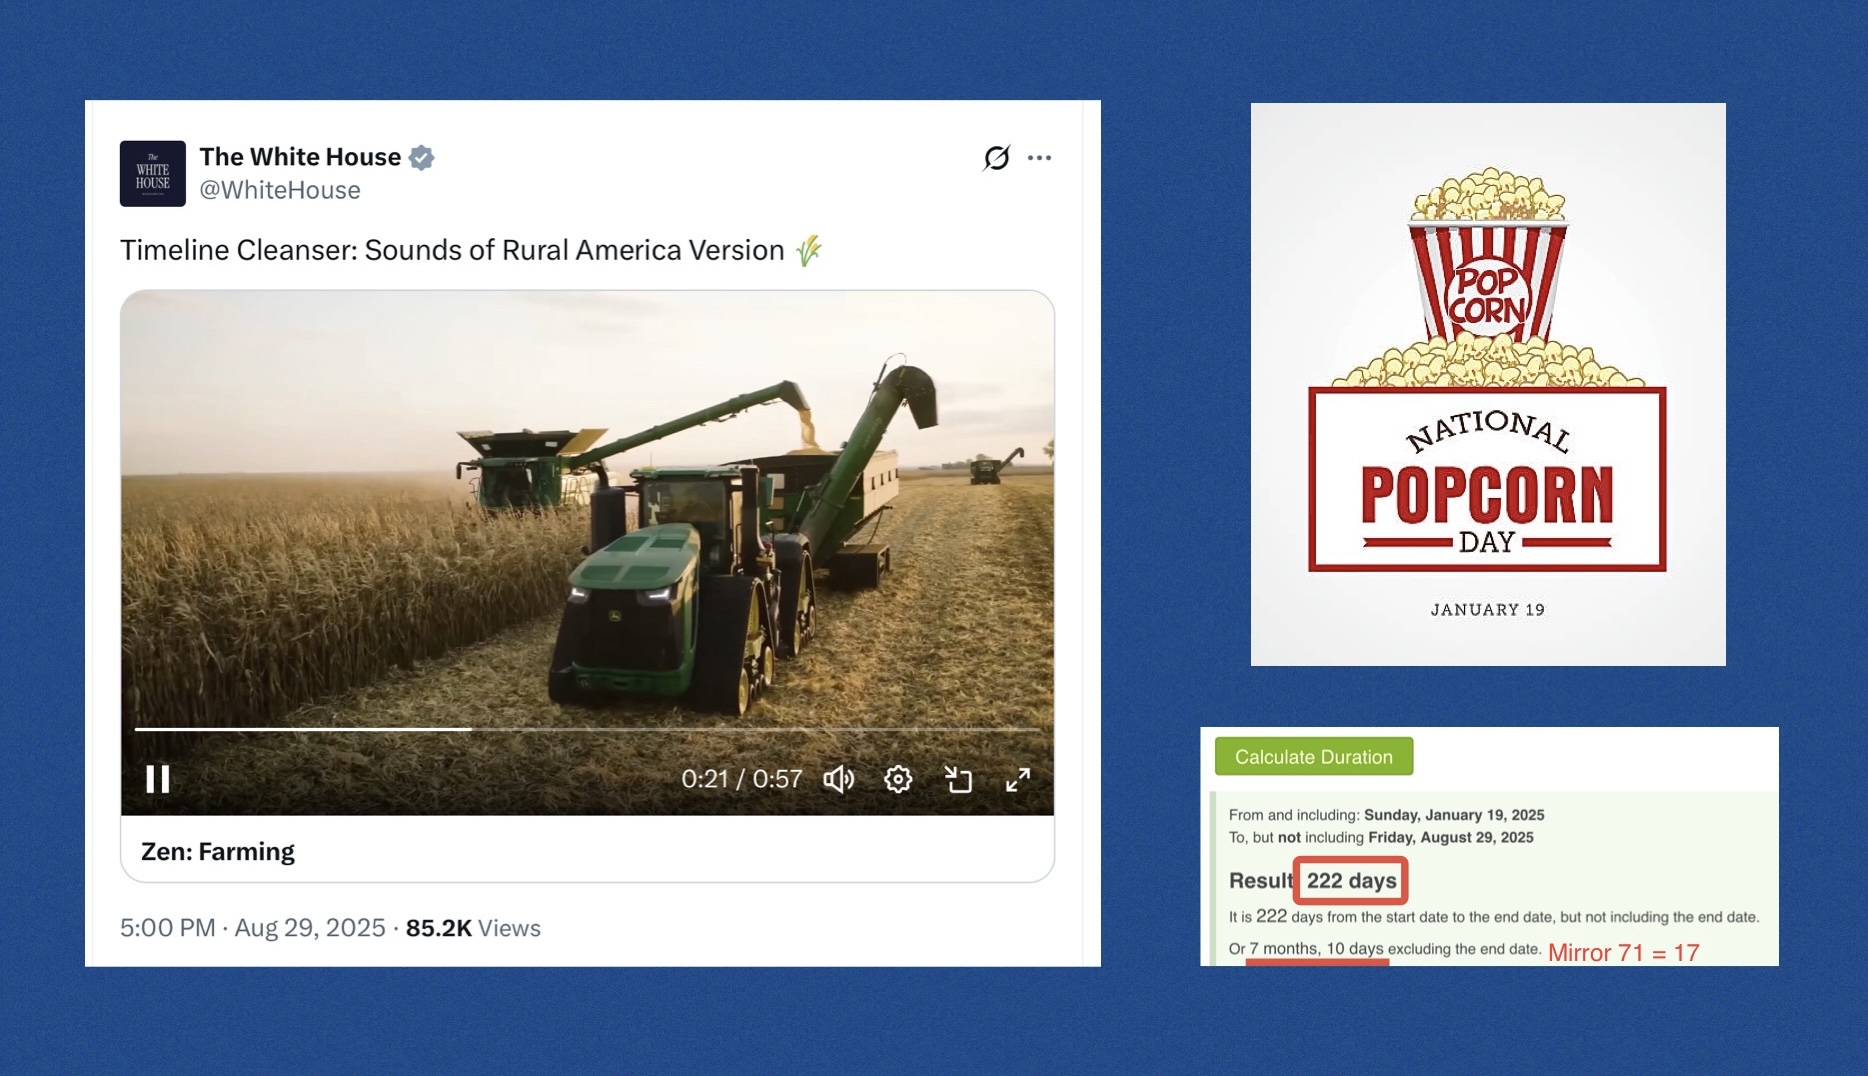Click the 0:21 / 0:57 time display

[x=742, y=779]
